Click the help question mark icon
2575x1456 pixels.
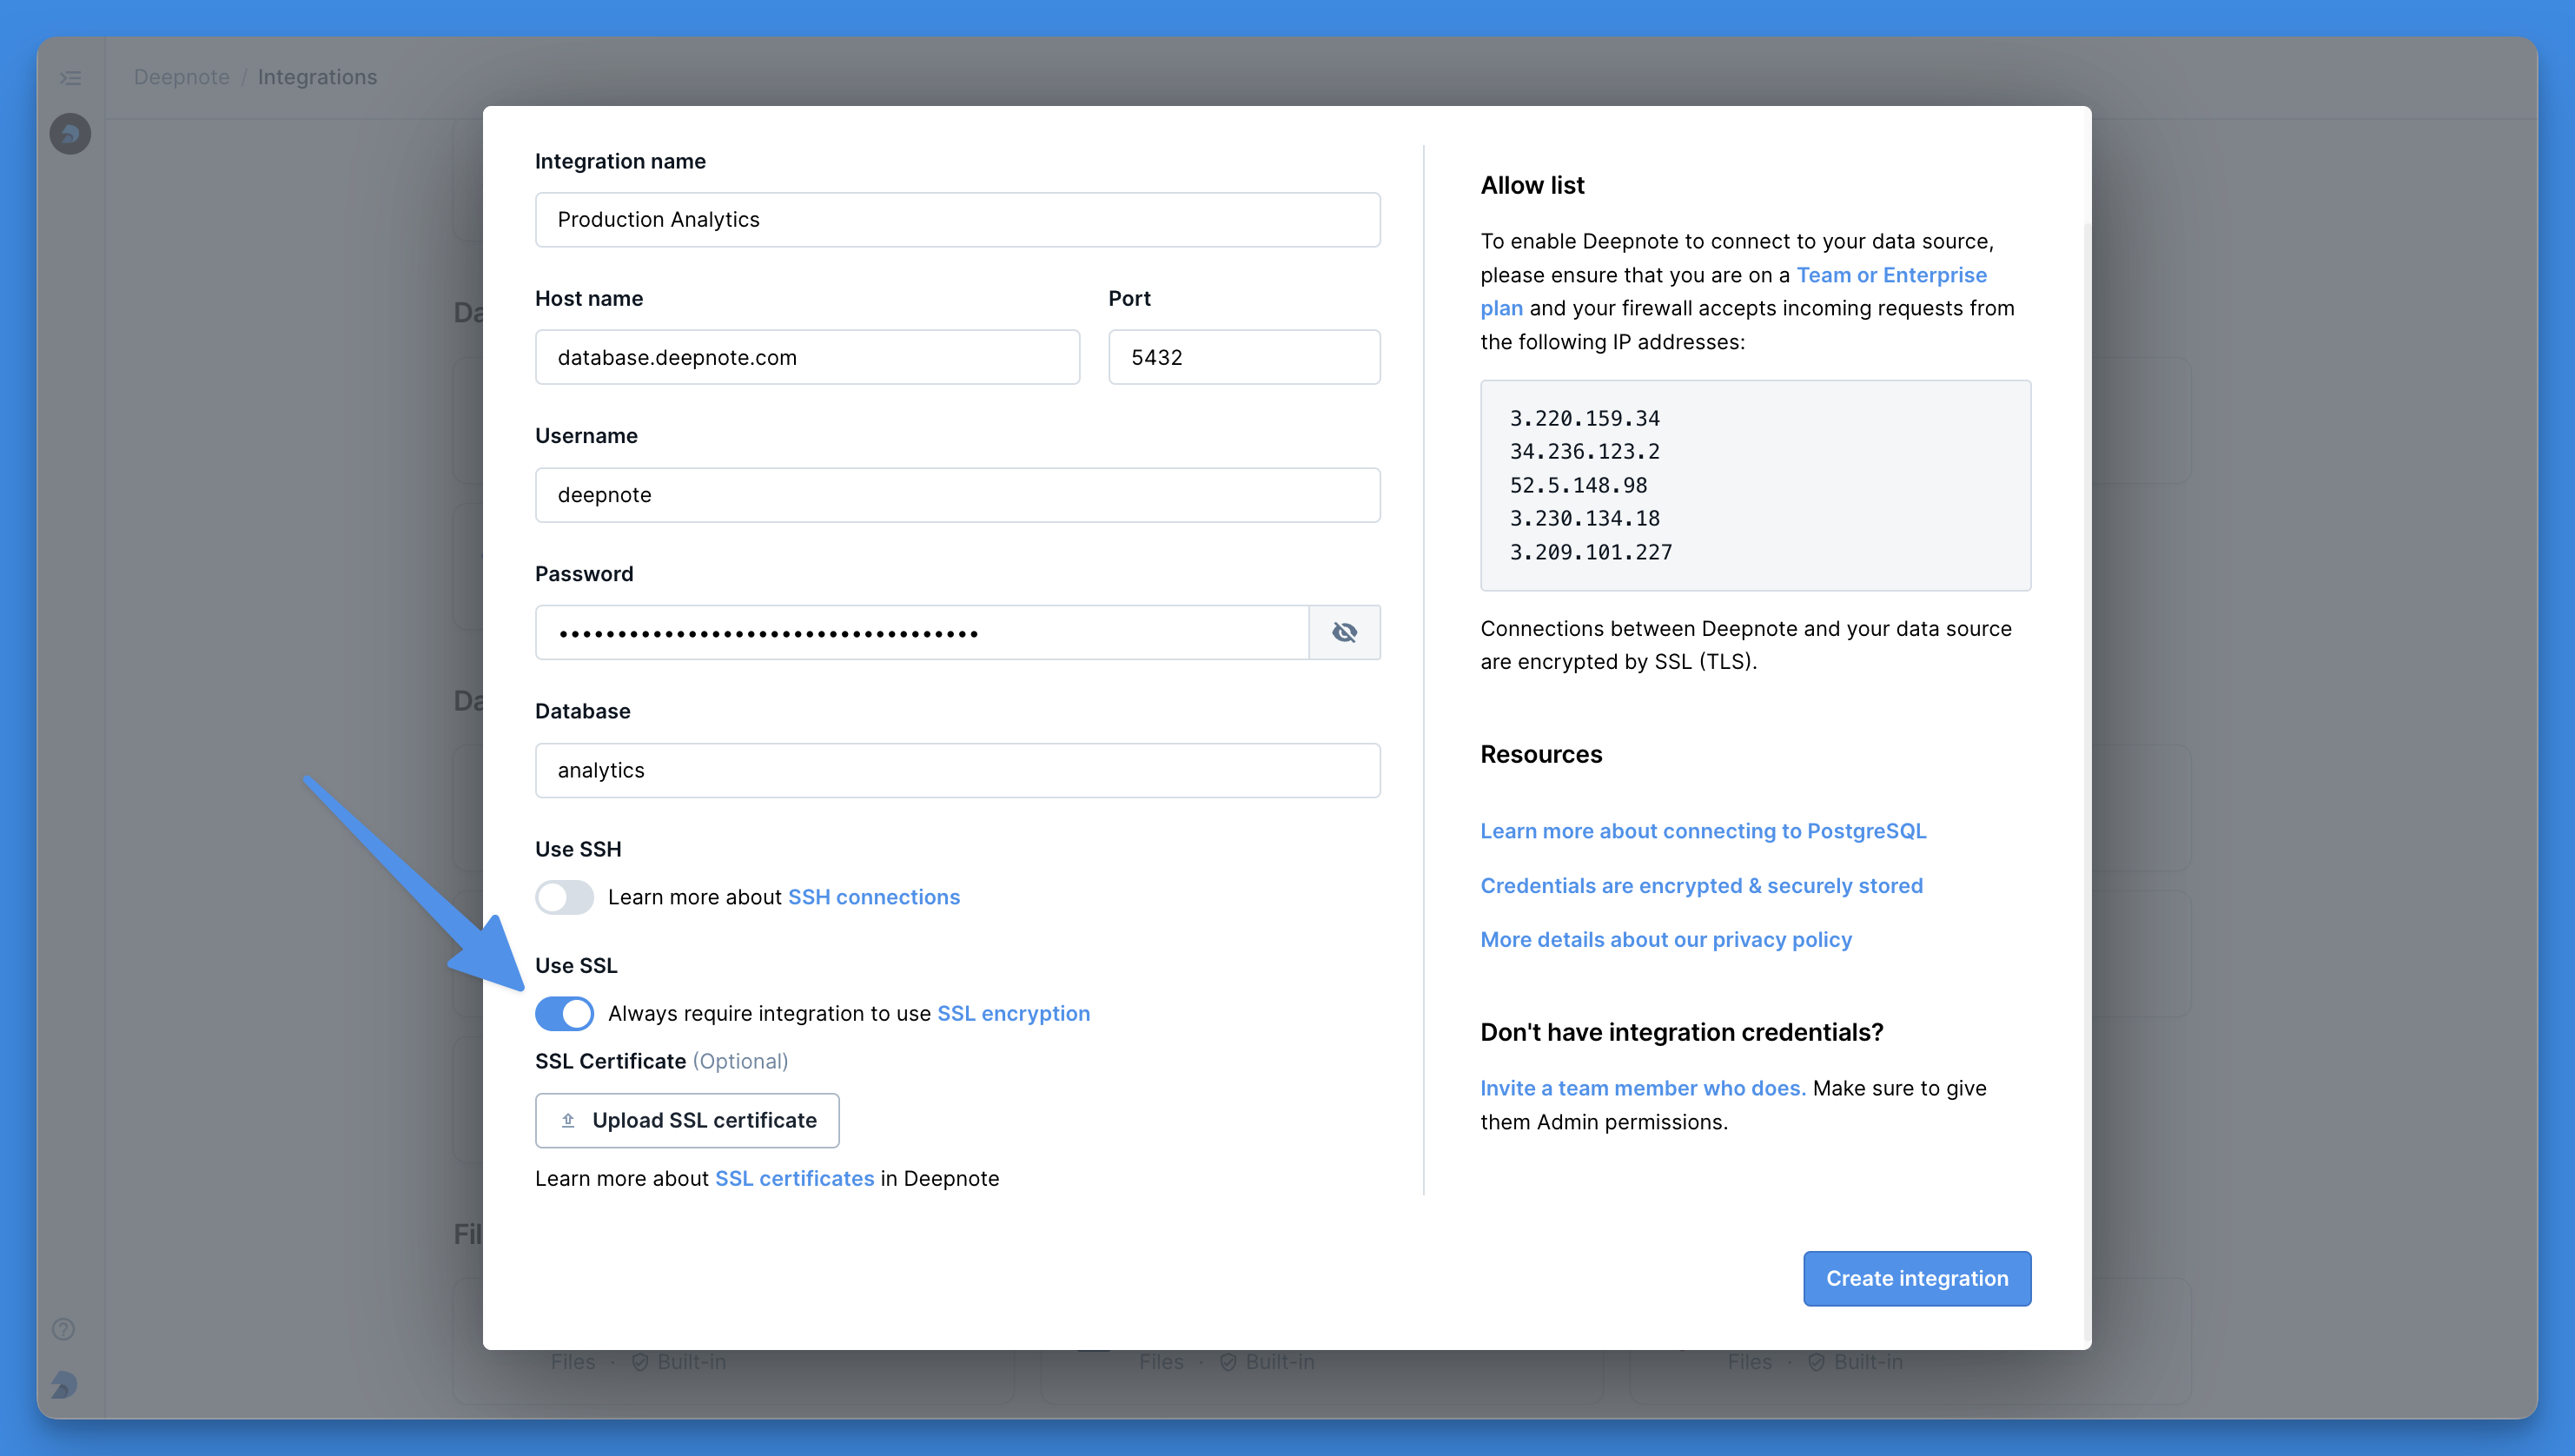click(x=63, y=1329)
